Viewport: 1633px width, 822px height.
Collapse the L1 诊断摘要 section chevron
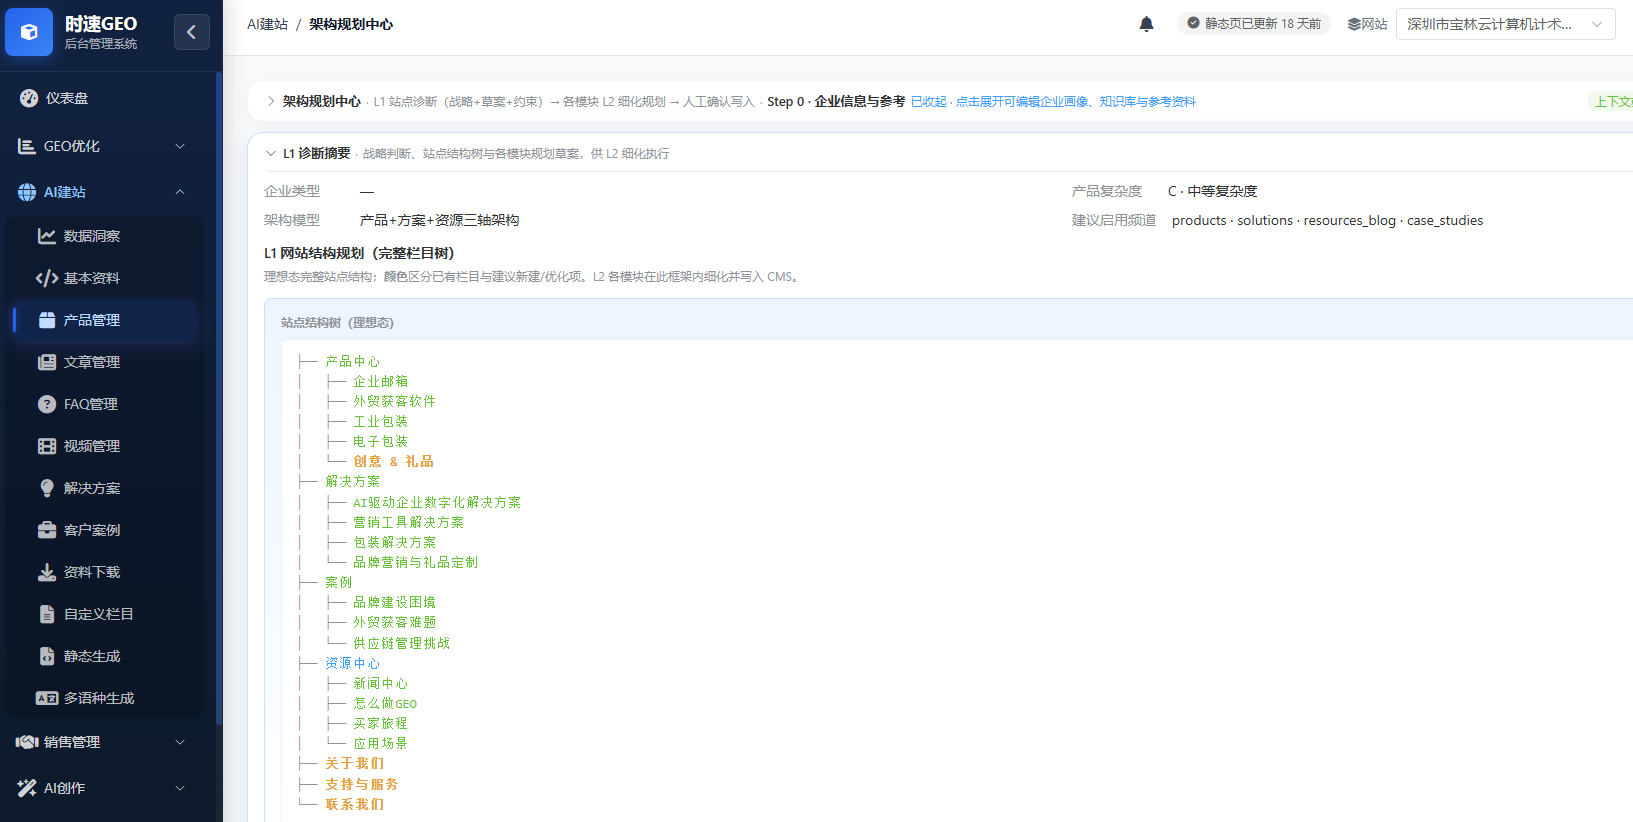pos(271,153)
